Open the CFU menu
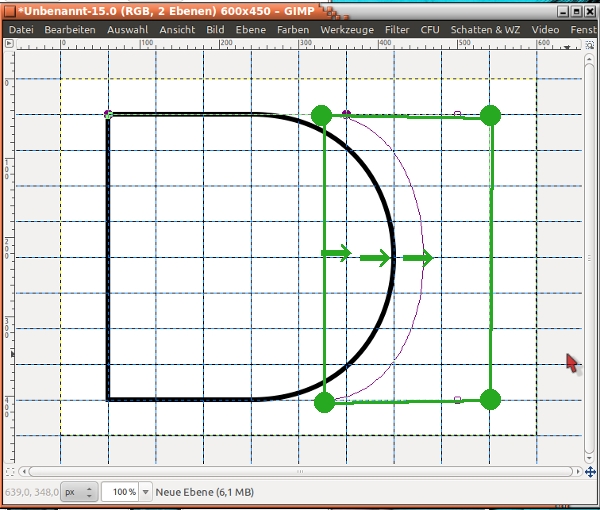The height and width of the screenshot is (510, 600). pos(430,30)
